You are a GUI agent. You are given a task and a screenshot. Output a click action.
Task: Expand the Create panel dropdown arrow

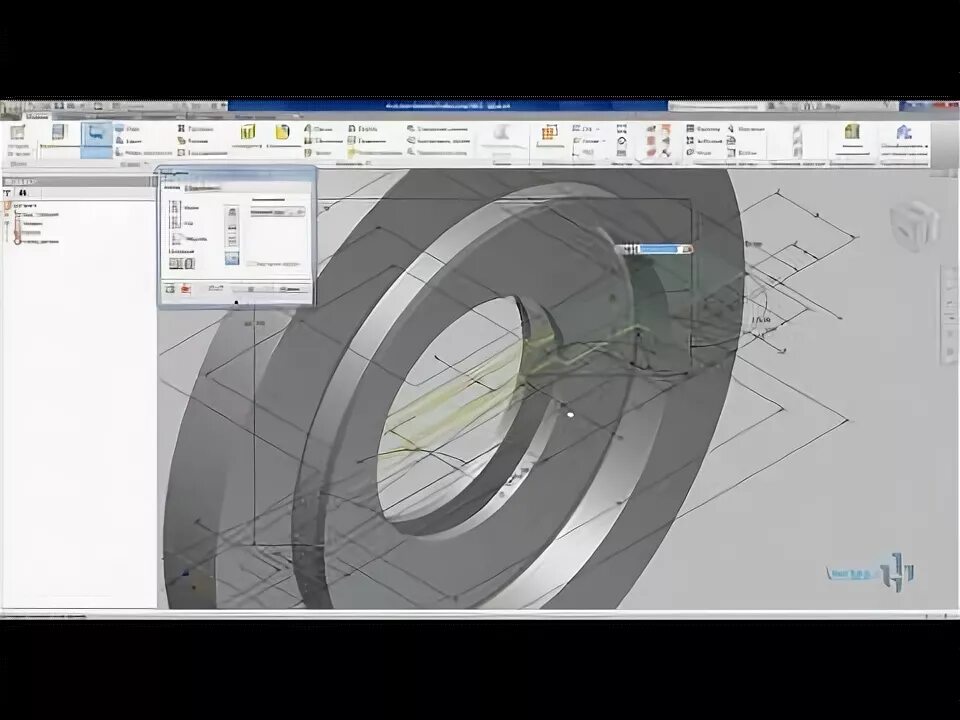click(147, 164)
